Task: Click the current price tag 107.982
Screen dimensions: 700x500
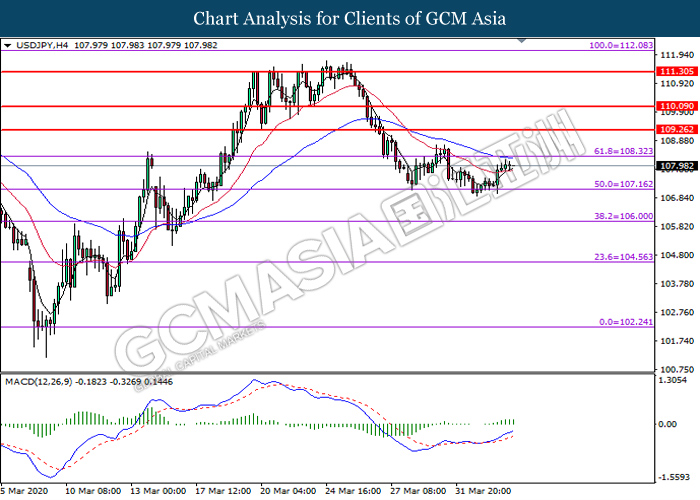Action: [677, 166]
